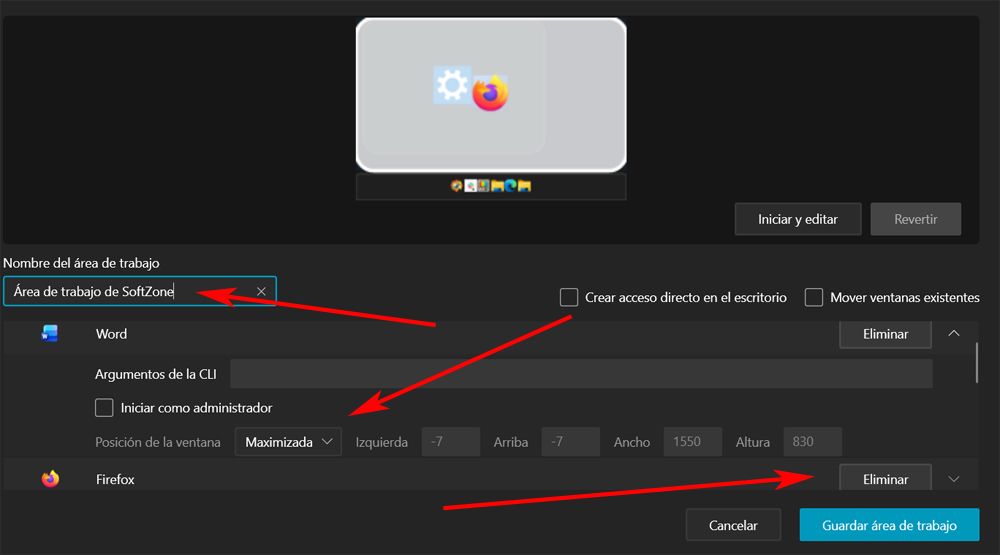
Task: Click the Nombre del área de trabajo label
Action: [x=82, y=263]
